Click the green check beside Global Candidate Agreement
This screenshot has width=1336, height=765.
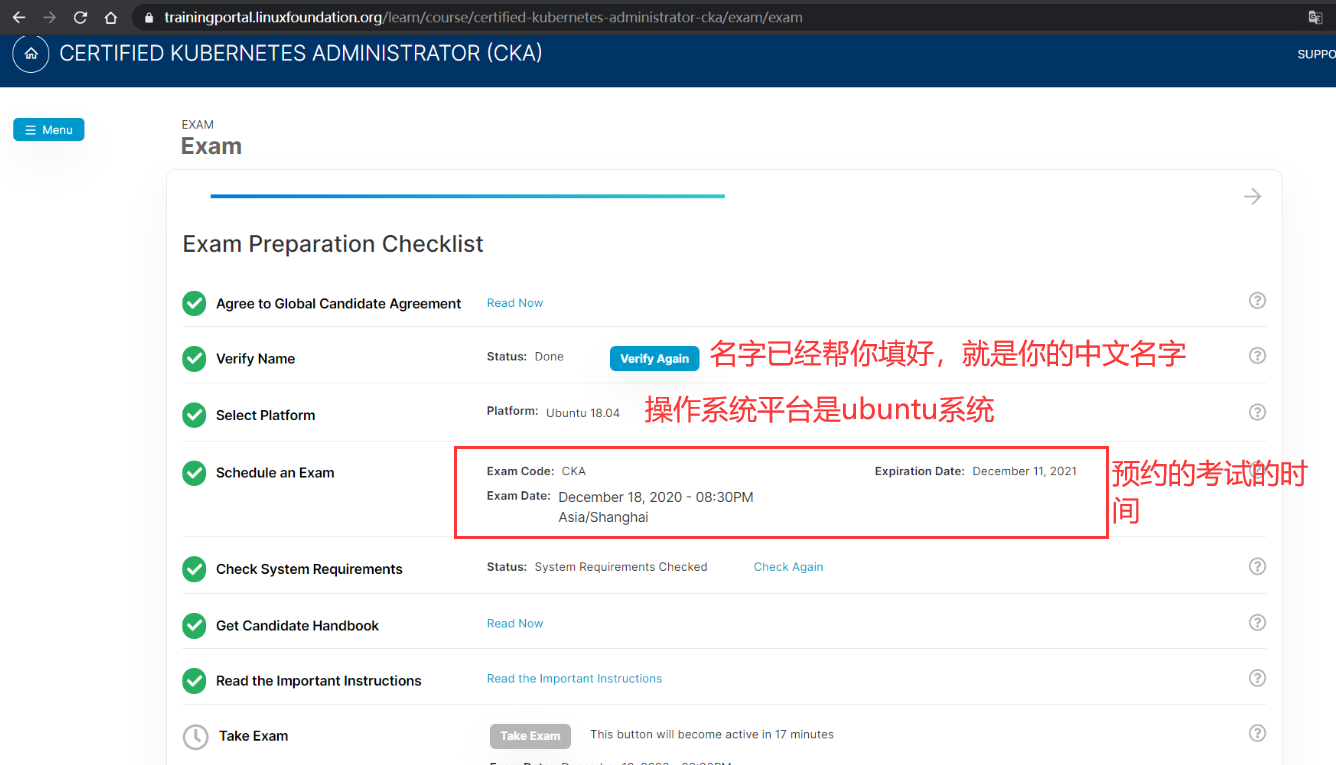coord(194,303)
